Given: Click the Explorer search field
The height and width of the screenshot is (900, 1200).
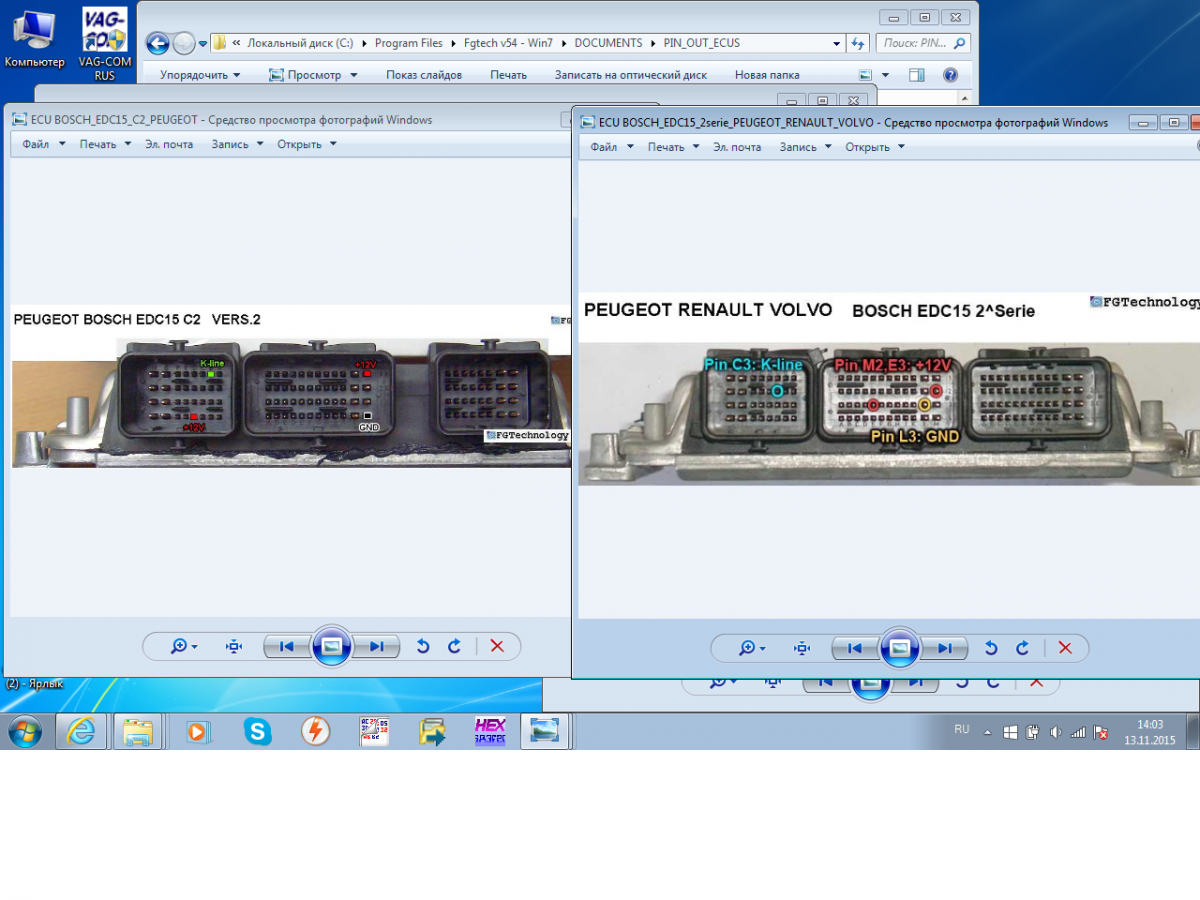Looking at the screenshot, I should click(922, 43).
